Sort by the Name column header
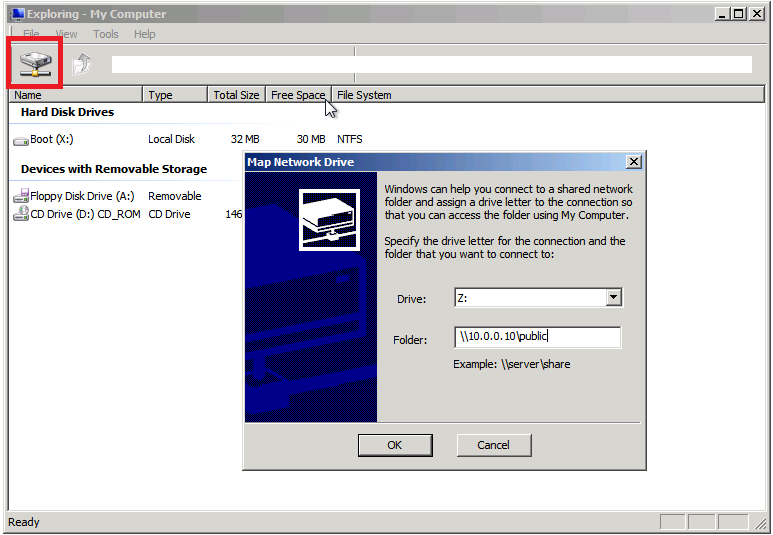 [x=76, y=95]
